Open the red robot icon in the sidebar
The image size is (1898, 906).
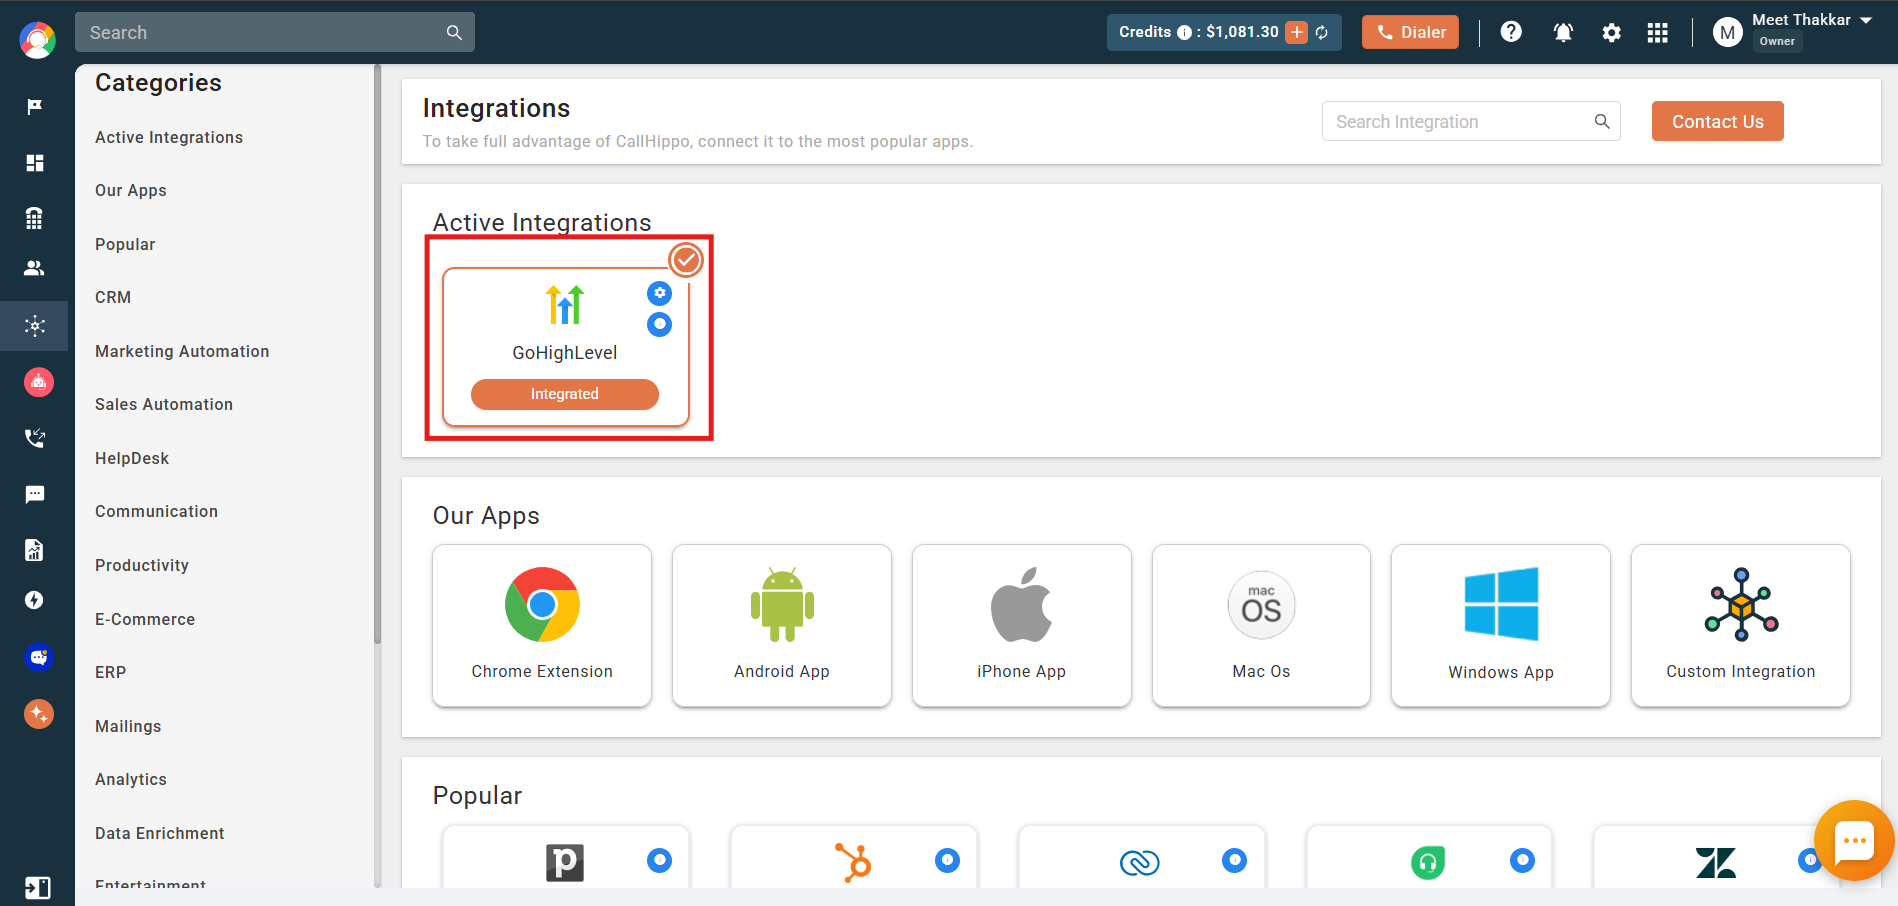[x=38, y=382]
